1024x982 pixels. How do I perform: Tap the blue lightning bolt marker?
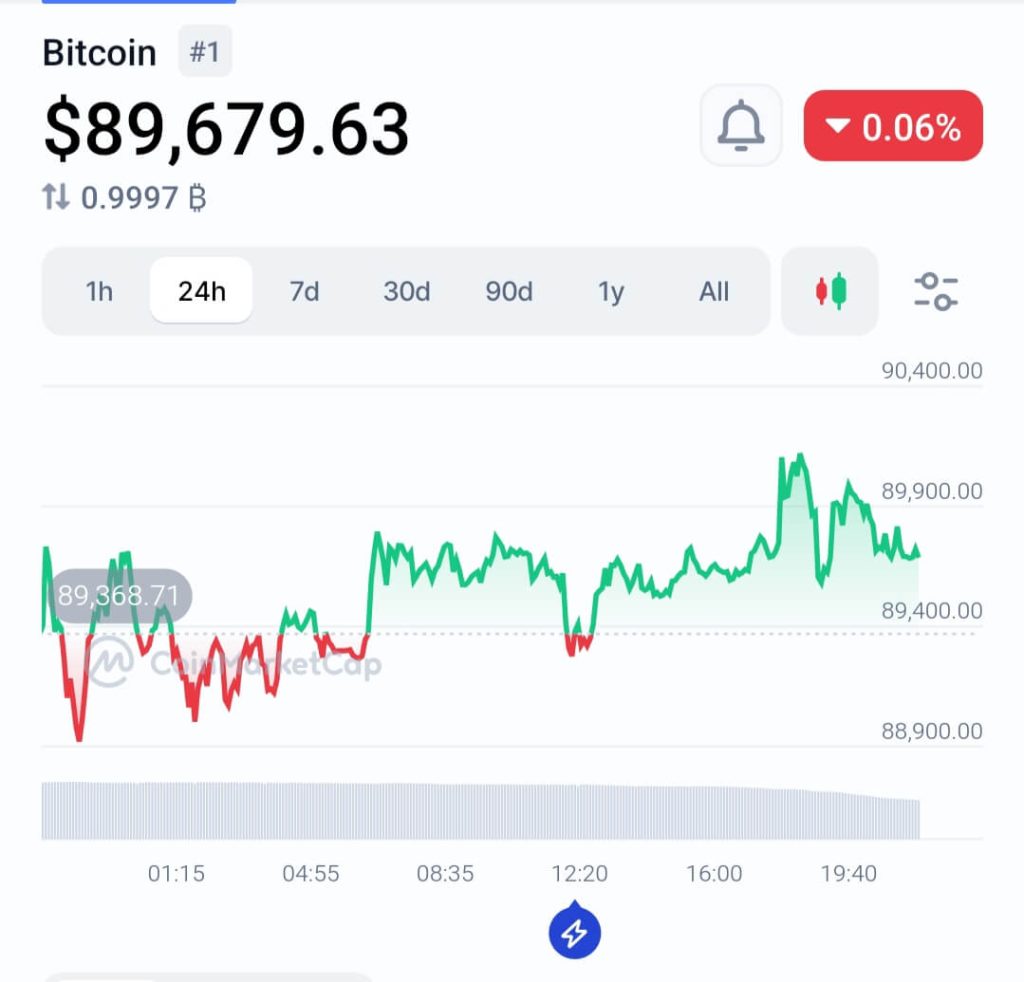[575, 931]
